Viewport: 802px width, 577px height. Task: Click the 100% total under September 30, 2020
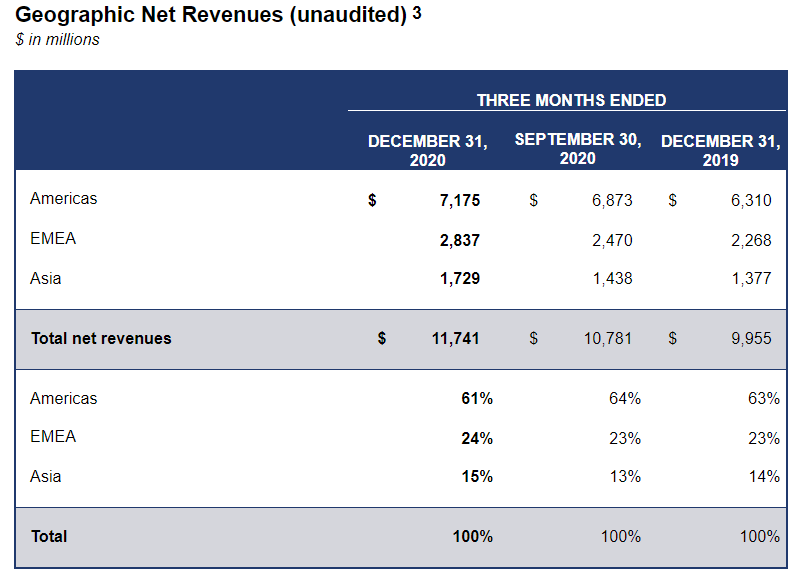click(621, 536)
